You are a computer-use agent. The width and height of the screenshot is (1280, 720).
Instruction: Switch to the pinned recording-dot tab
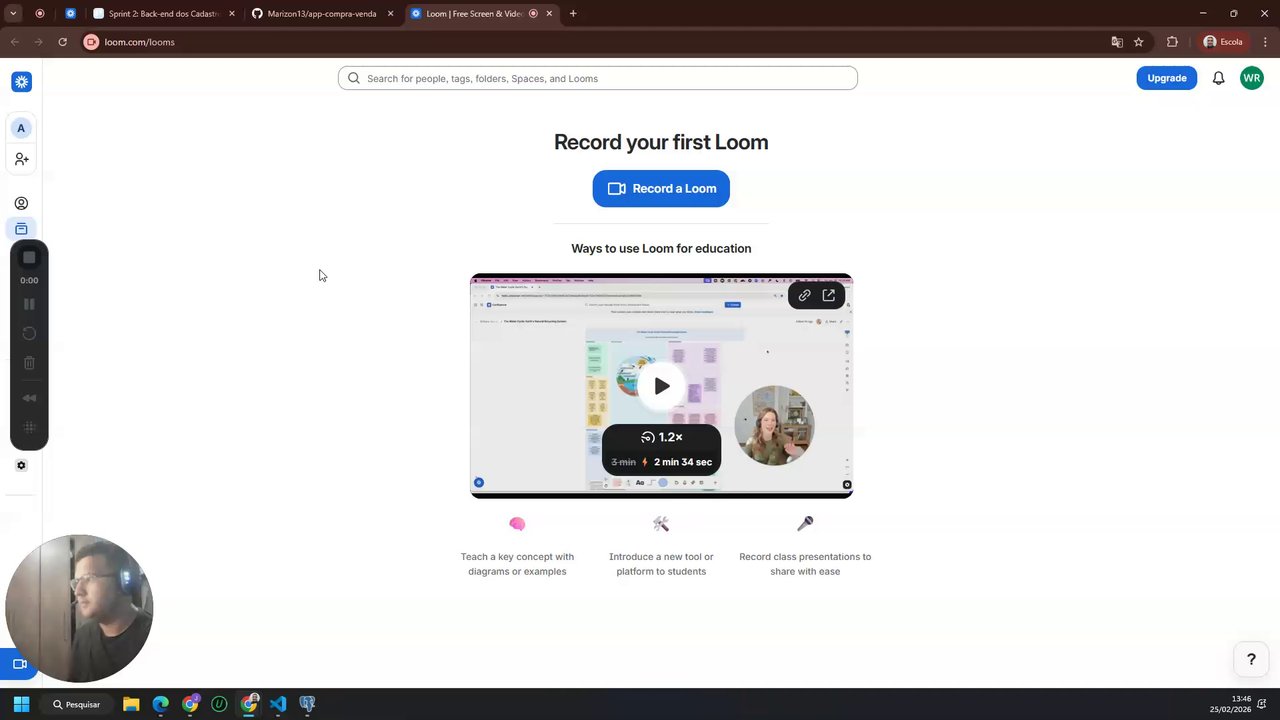coord(40,14)
